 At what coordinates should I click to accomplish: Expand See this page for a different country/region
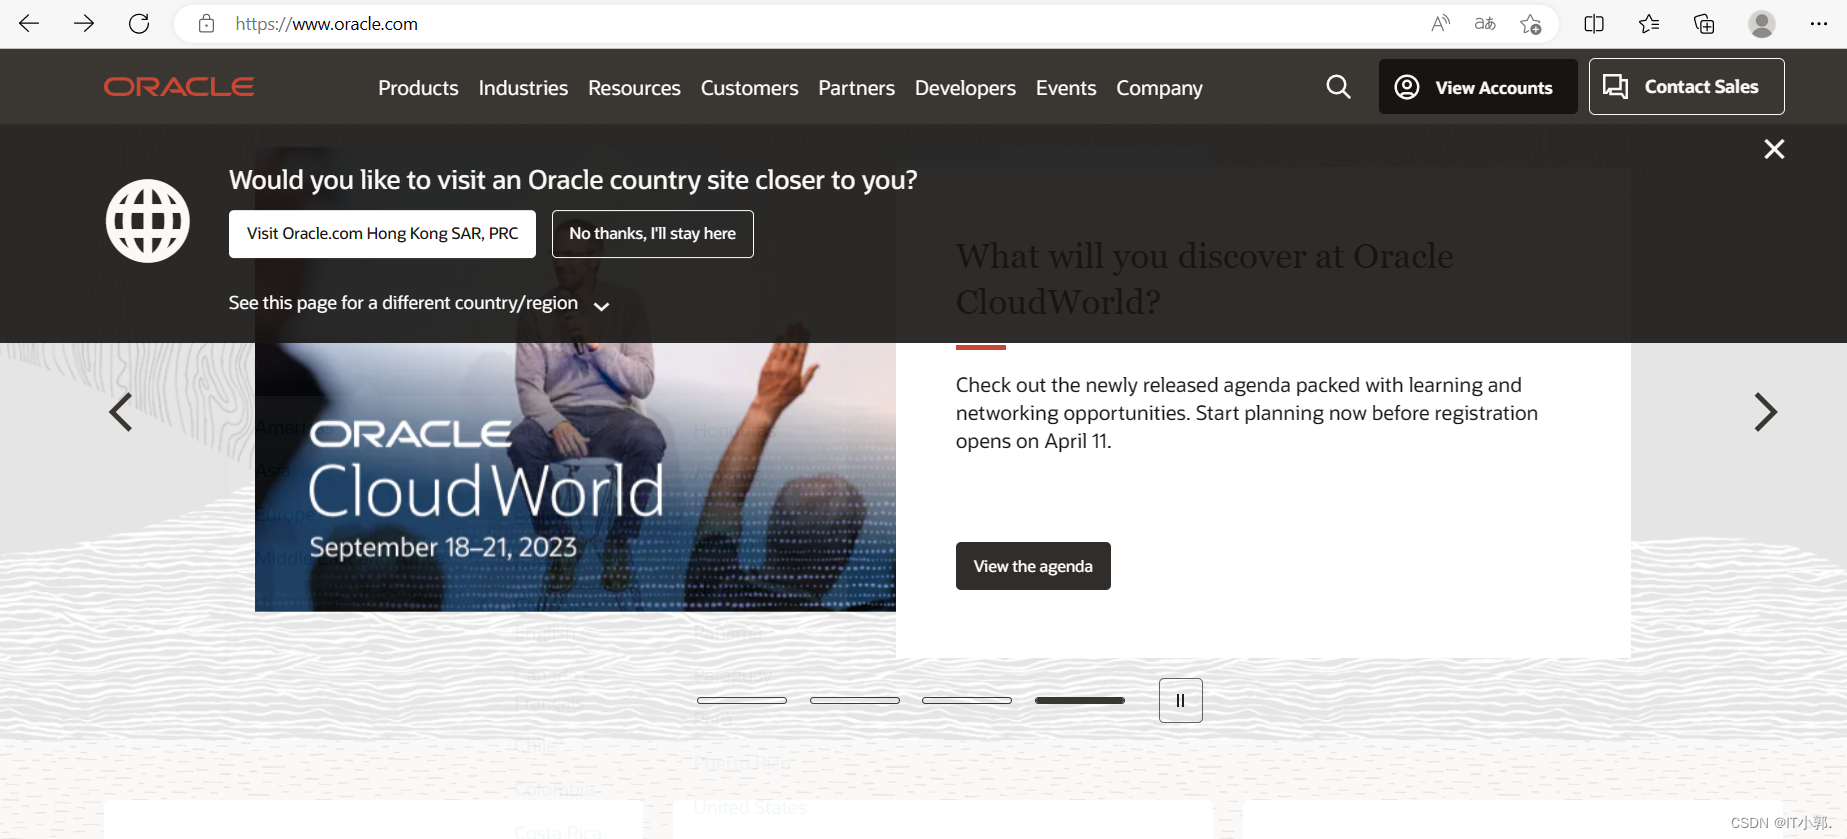(x=419, y=303)
